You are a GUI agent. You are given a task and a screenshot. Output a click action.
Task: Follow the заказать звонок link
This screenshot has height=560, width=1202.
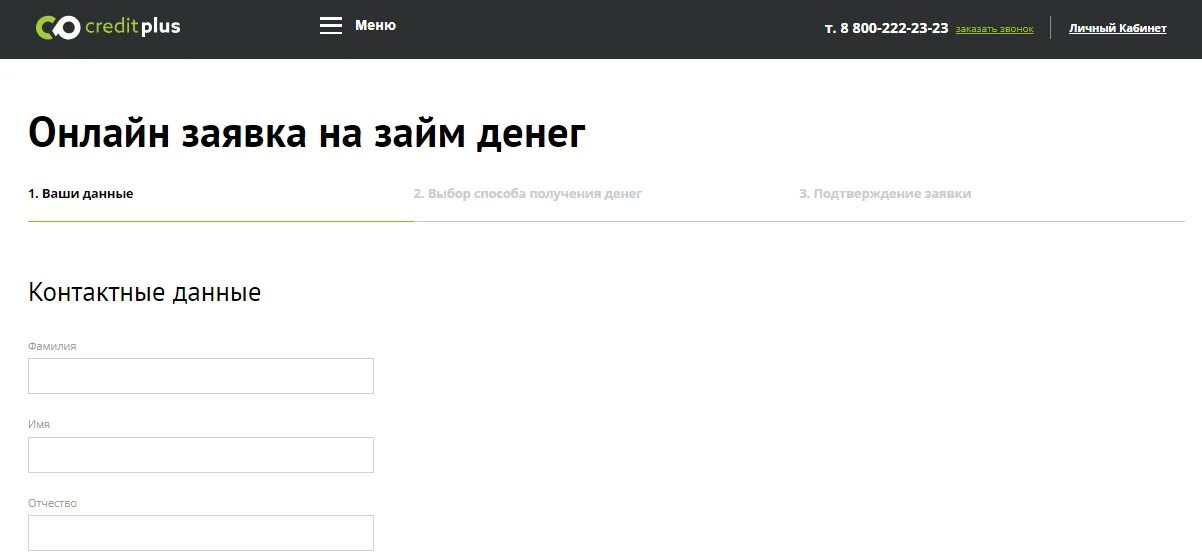(994, 29)
